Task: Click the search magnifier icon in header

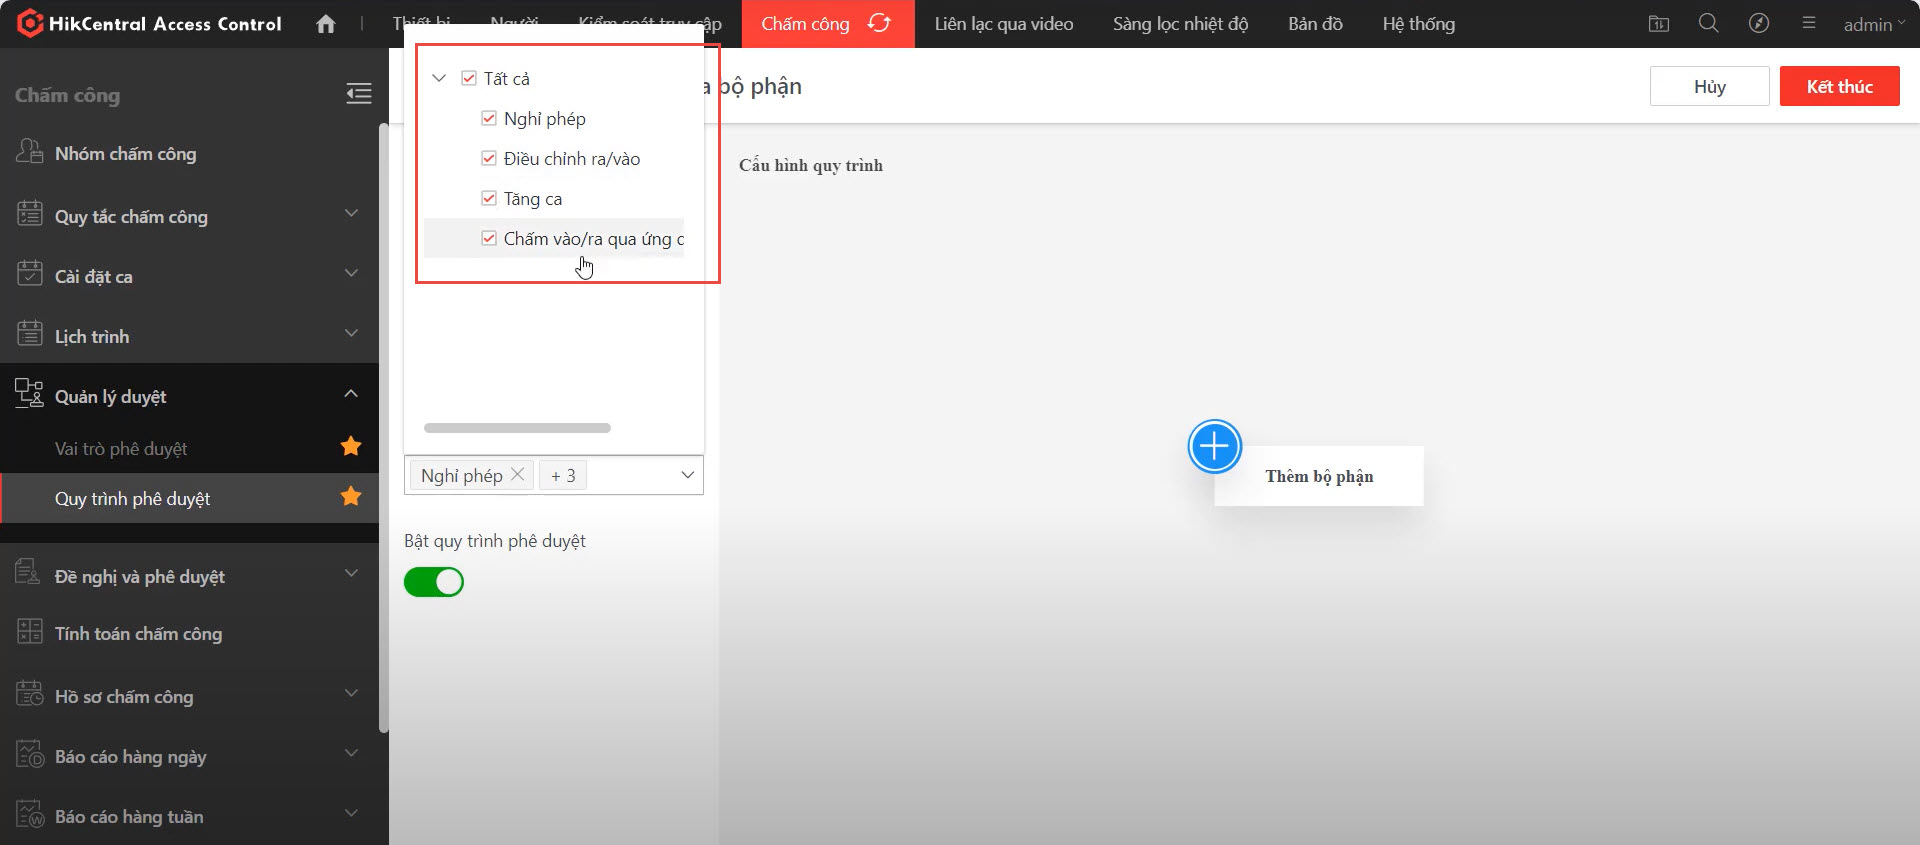Action: coord(1708,23)
